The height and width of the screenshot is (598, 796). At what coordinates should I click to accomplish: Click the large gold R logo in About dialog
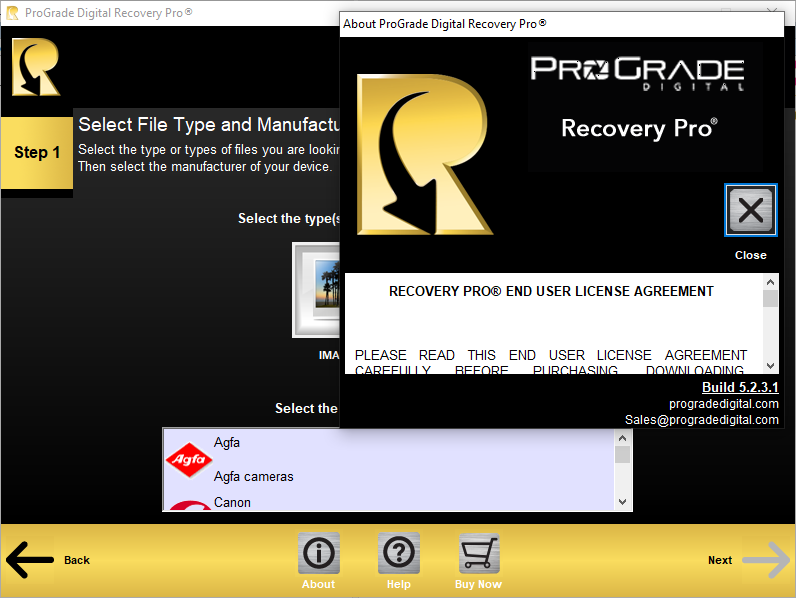[x=424, y=155]
